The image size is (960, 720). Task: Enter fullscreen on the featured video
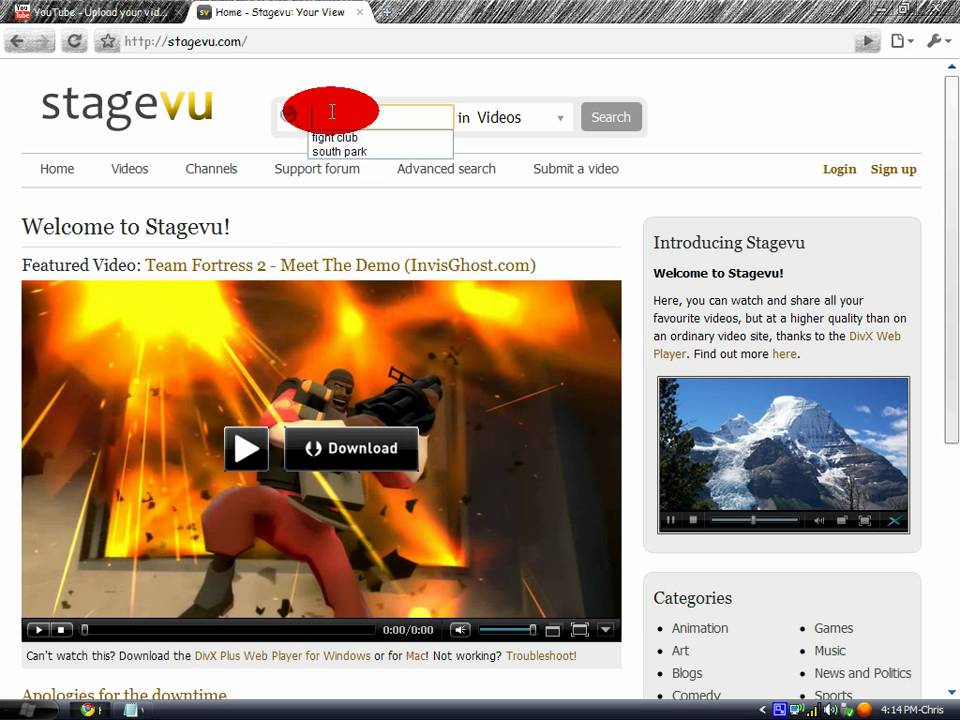click(x=579, y=629)
